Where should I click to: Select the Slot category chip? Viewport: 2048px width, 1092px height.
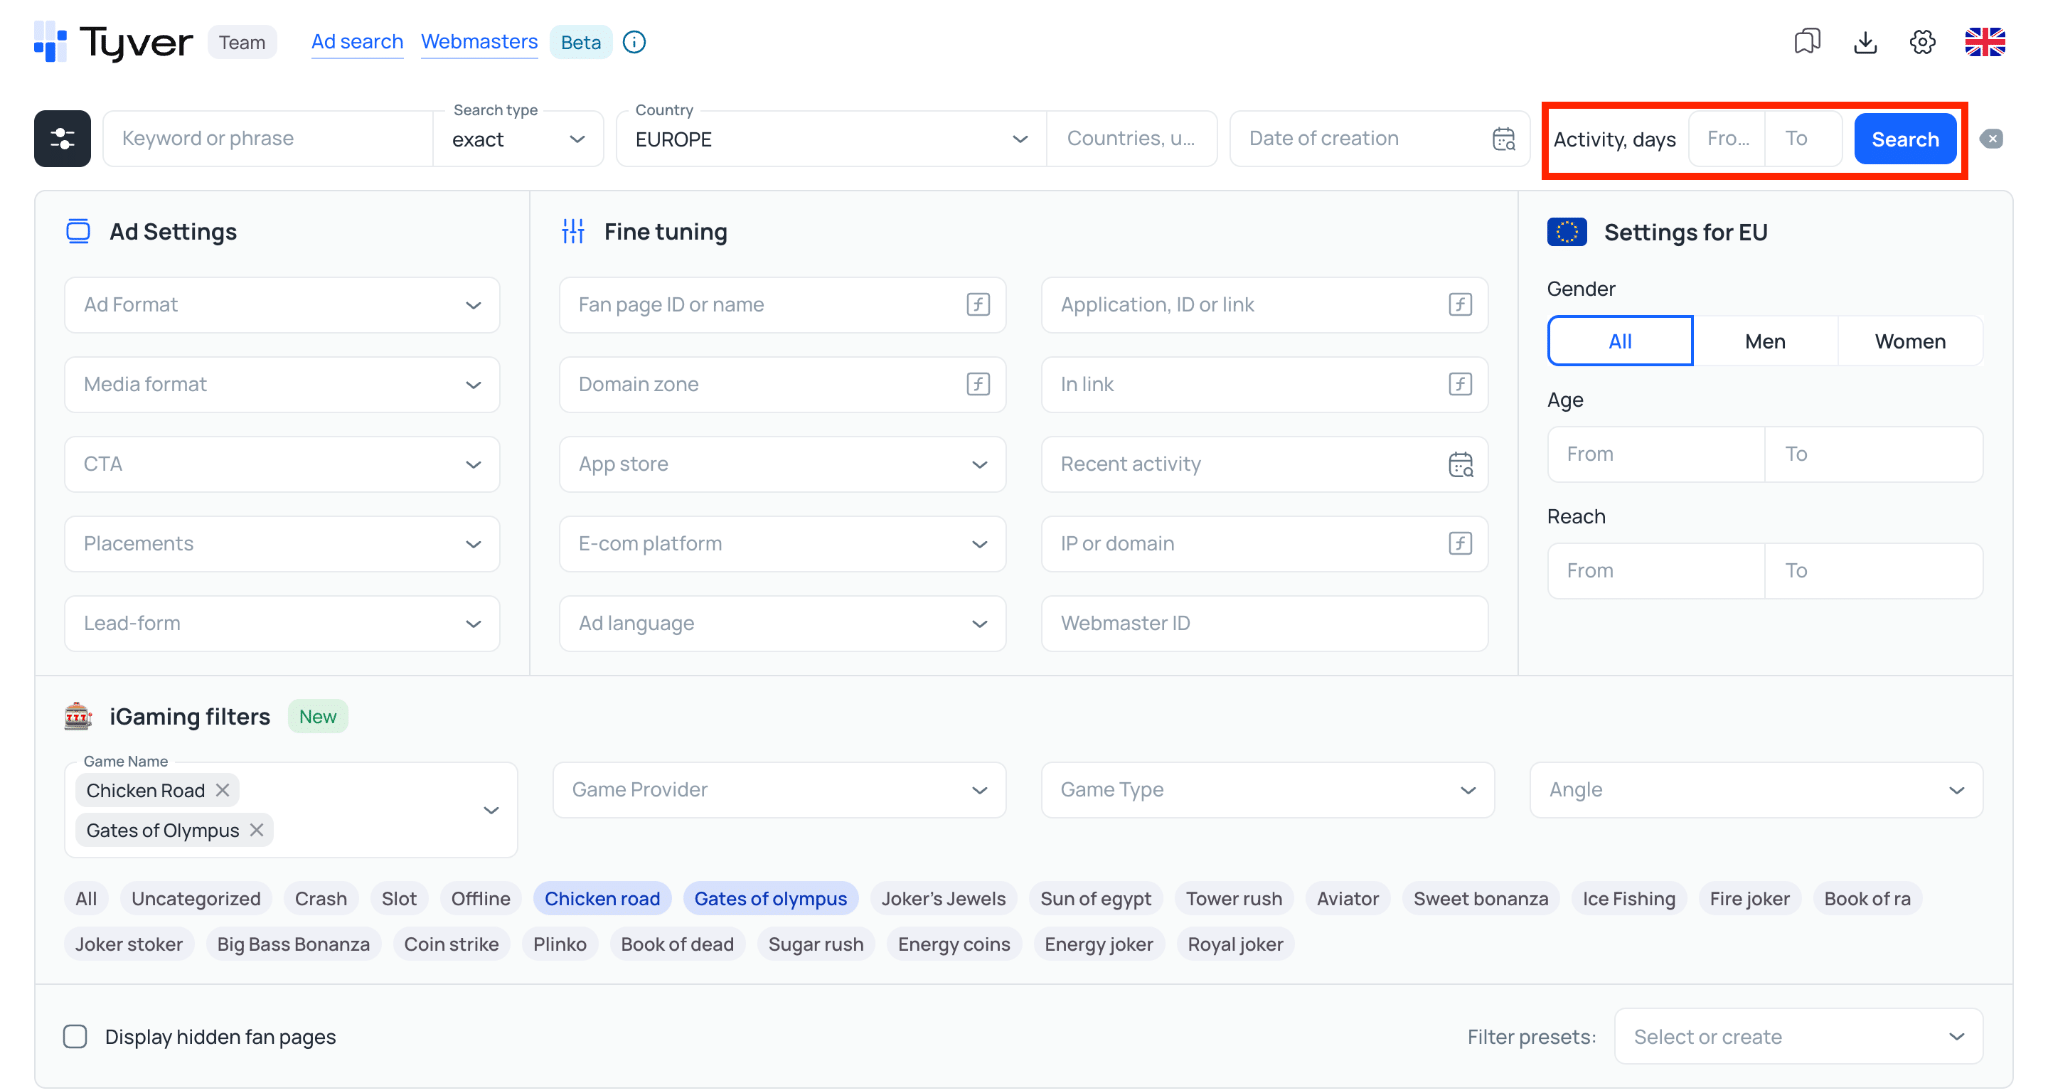point(399,898)
